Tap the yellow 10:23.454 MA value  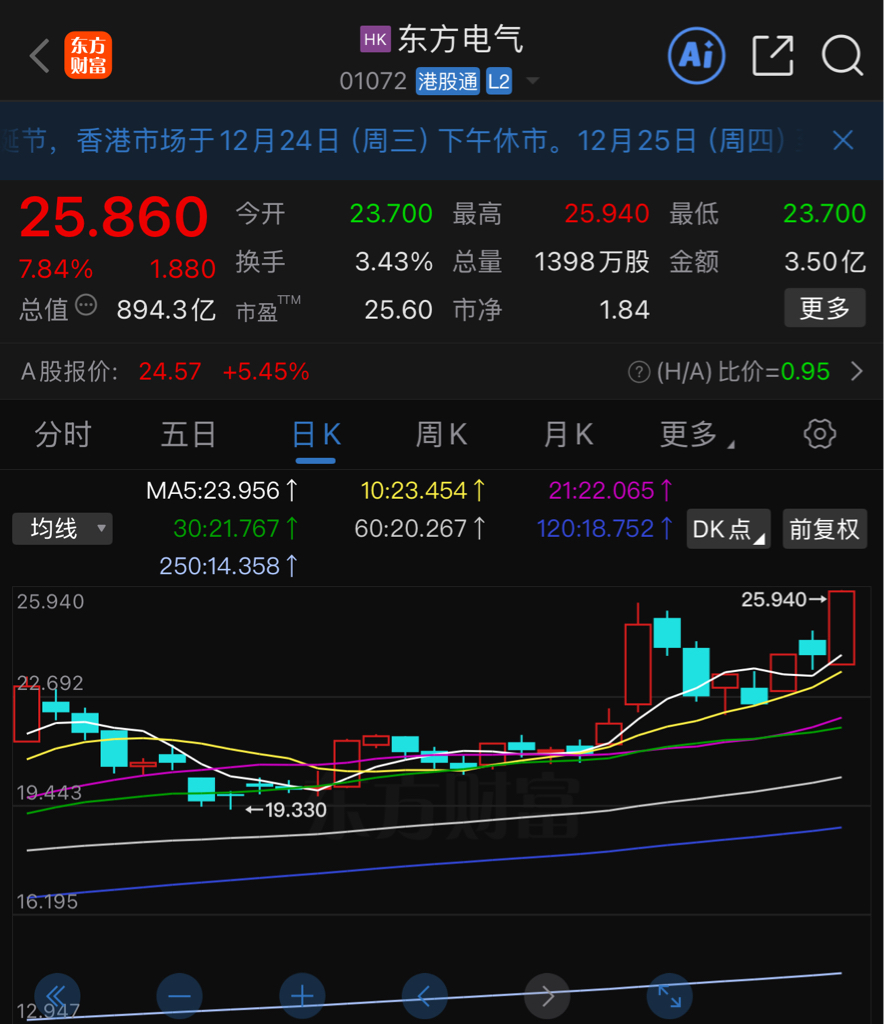point(423,490)
